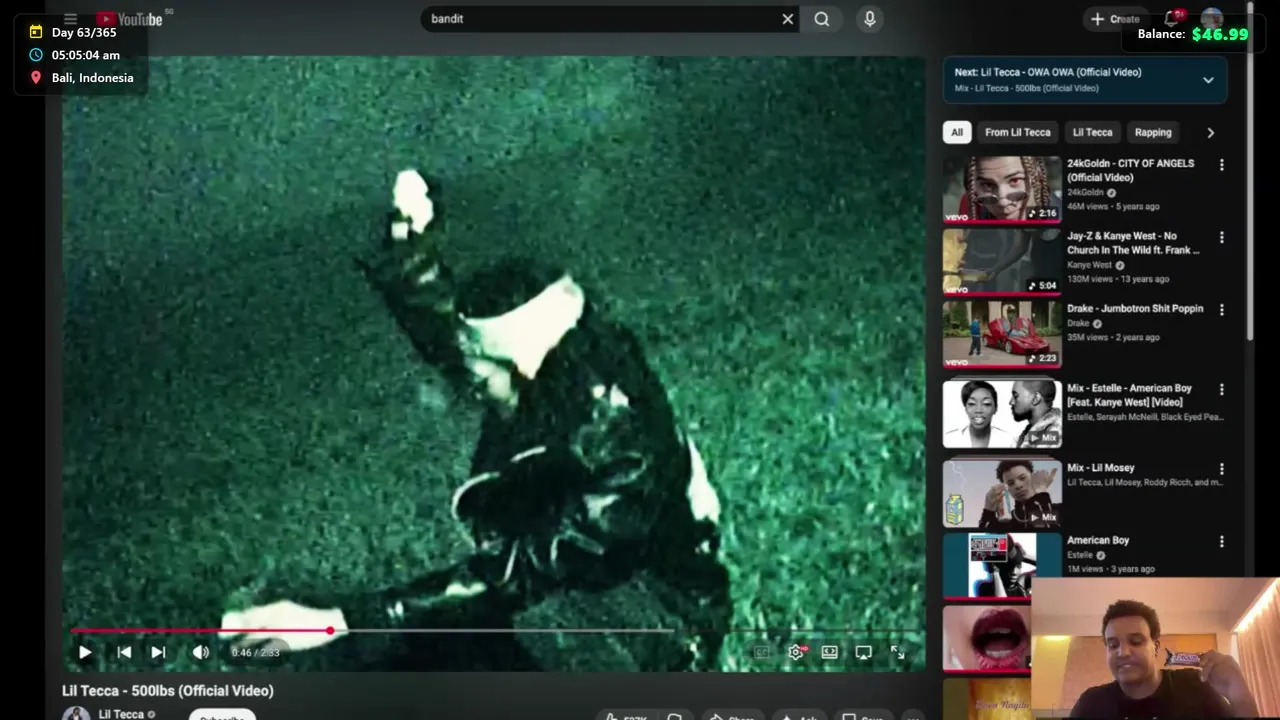Open the Create button
This screenshot has height=720, width=1280.
tap(1115, 19)
